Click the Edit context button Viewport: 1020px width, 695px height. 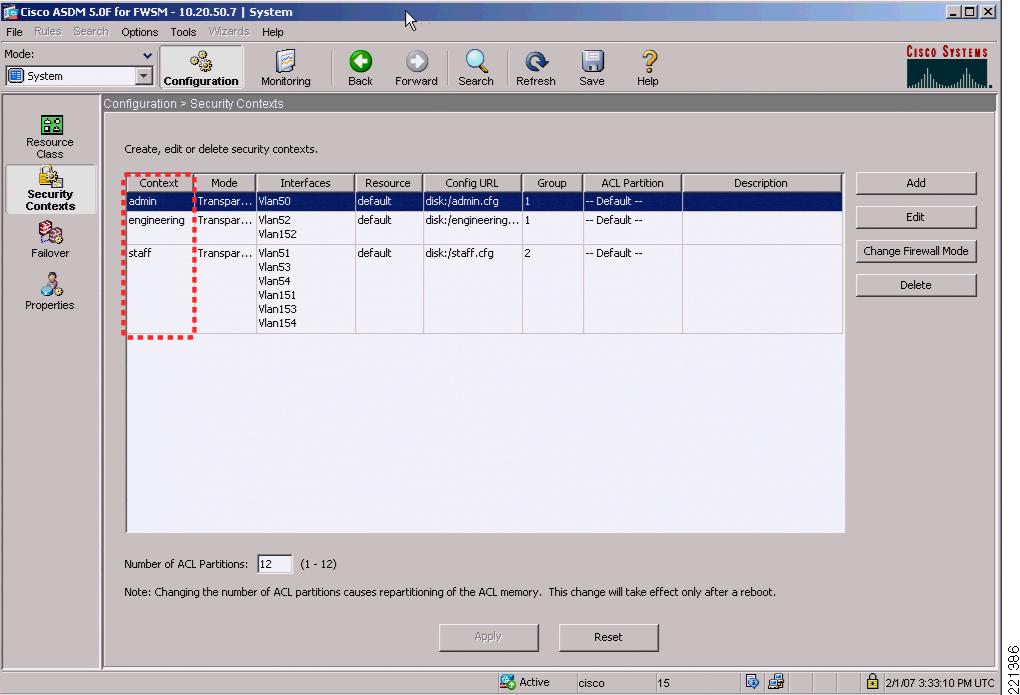[916, 217]
